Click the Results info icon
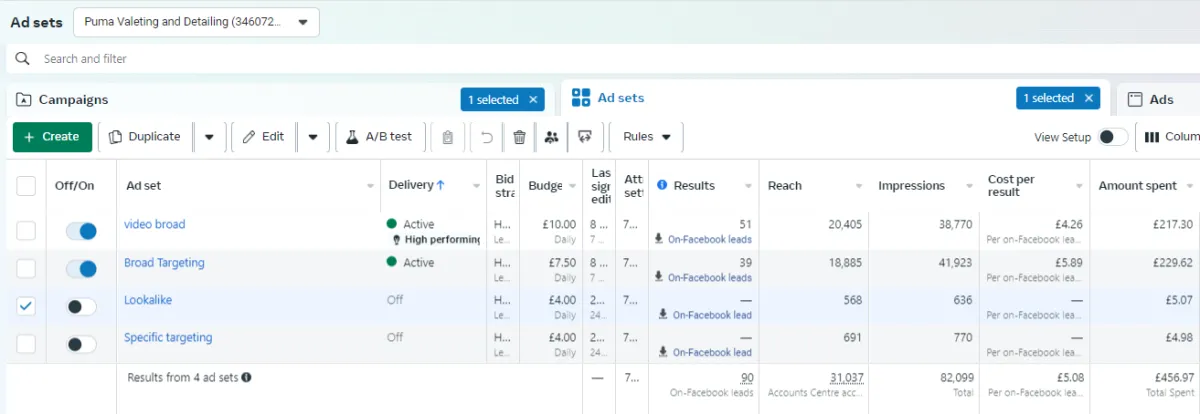 tap(662, 185)
